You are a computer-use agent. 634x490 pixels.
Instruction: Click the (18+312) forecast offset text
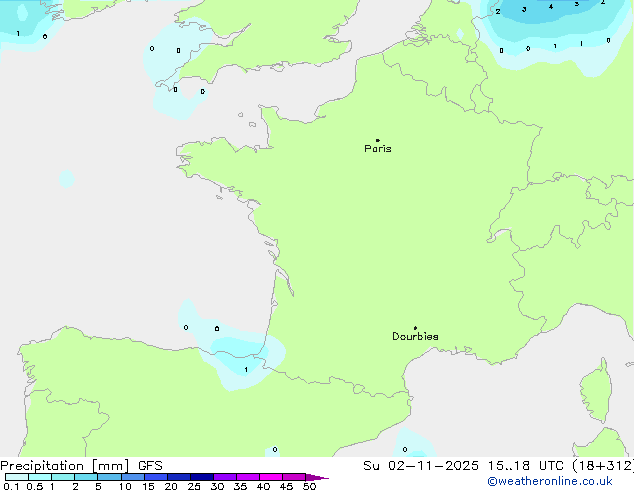tap(603, 466)
